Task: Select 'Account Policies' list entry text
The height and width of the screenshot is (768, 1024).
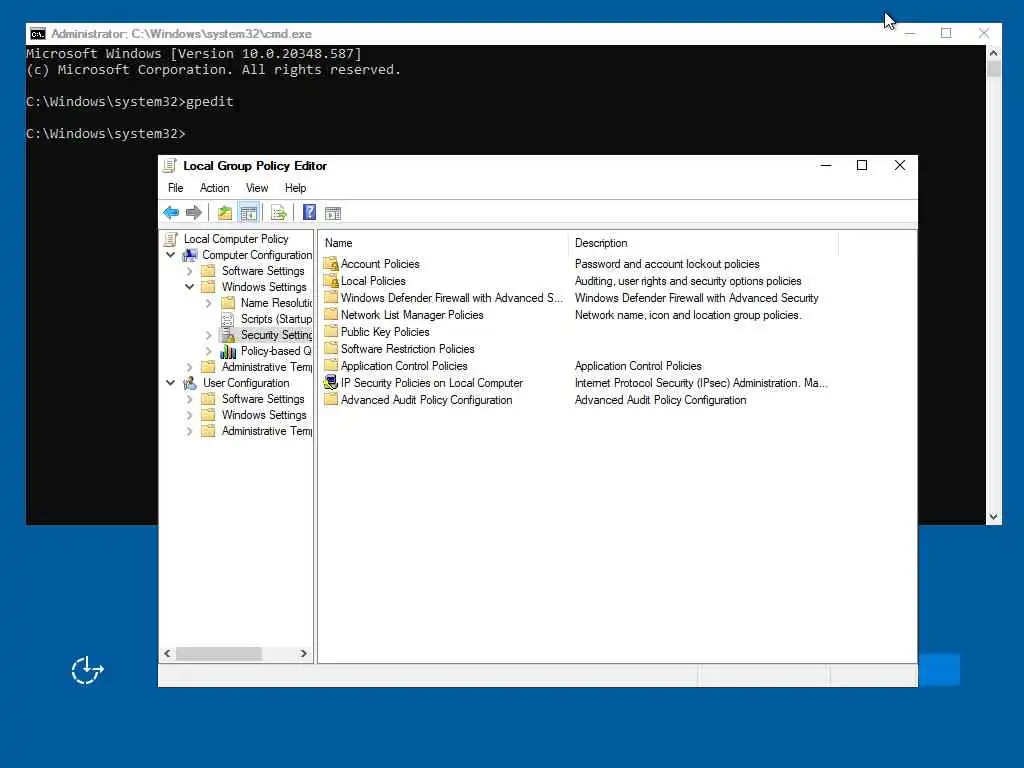Action: click(x=380, y=264)
